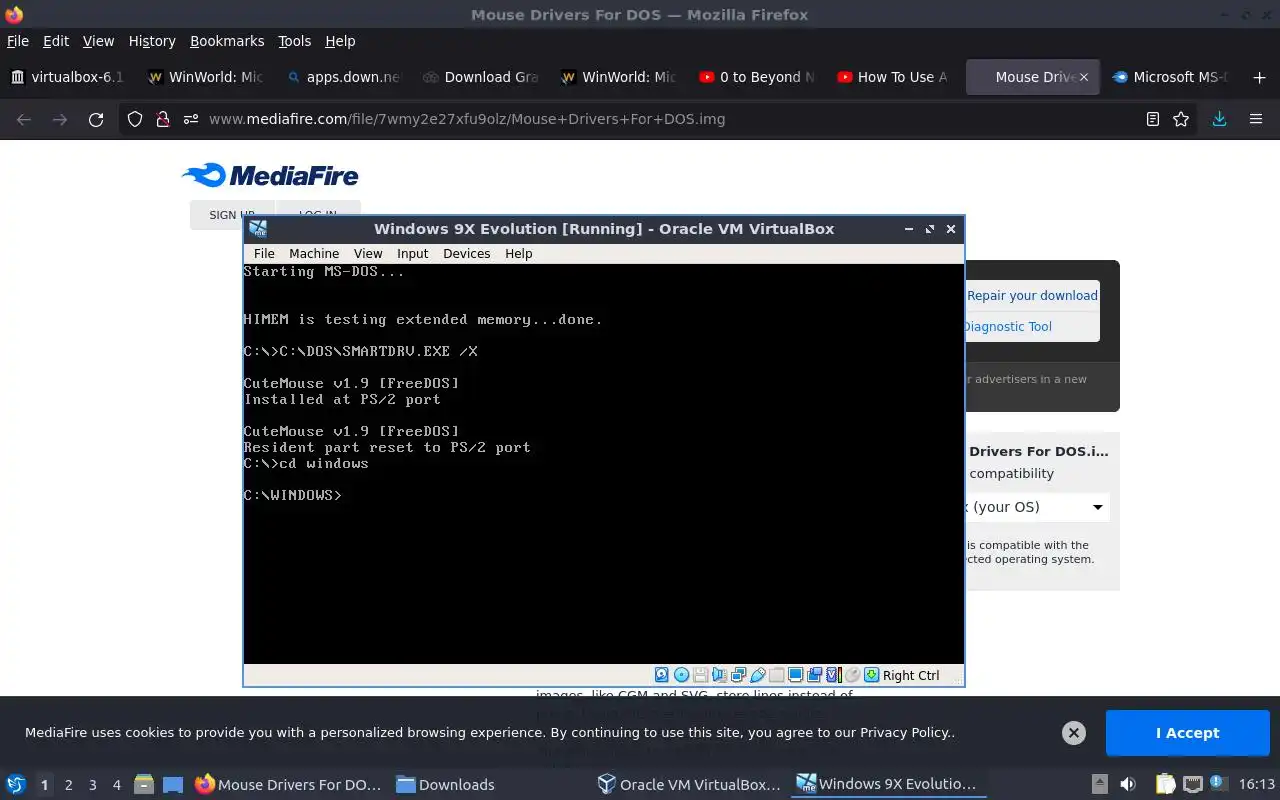Bookmark this page with the star icon
The width and height of the screenshot is (1280, 800).
[1181, 119]
